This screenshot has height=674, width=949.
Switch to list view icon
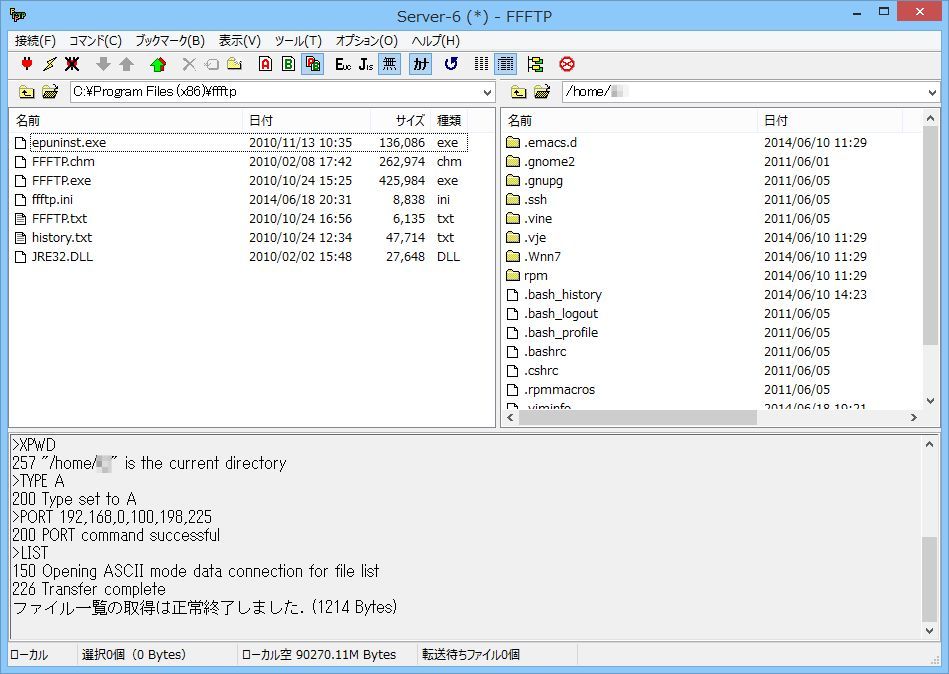(x=482, y=64)
